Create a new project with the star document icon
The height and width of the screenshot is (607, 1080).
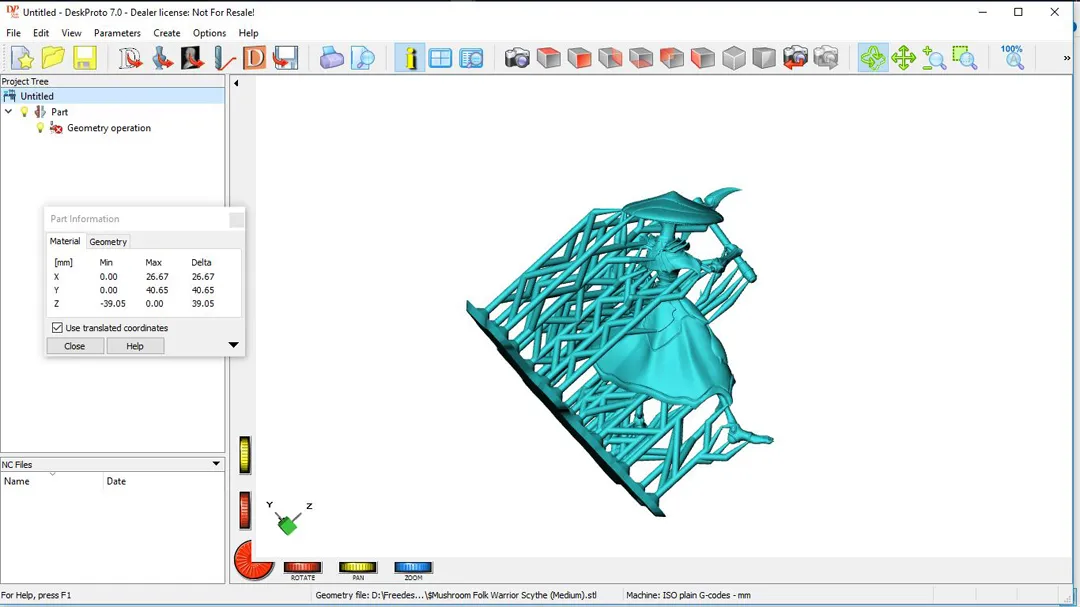[22, 58]
